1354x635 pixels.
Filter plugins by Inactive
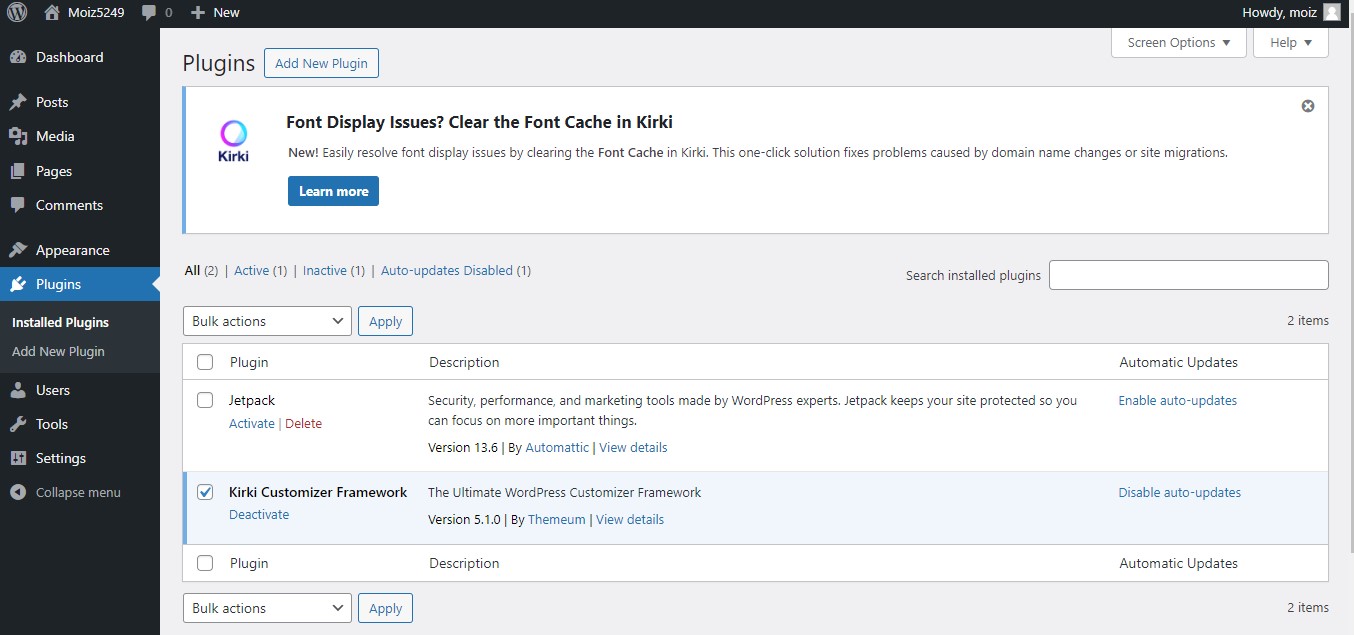325,270
